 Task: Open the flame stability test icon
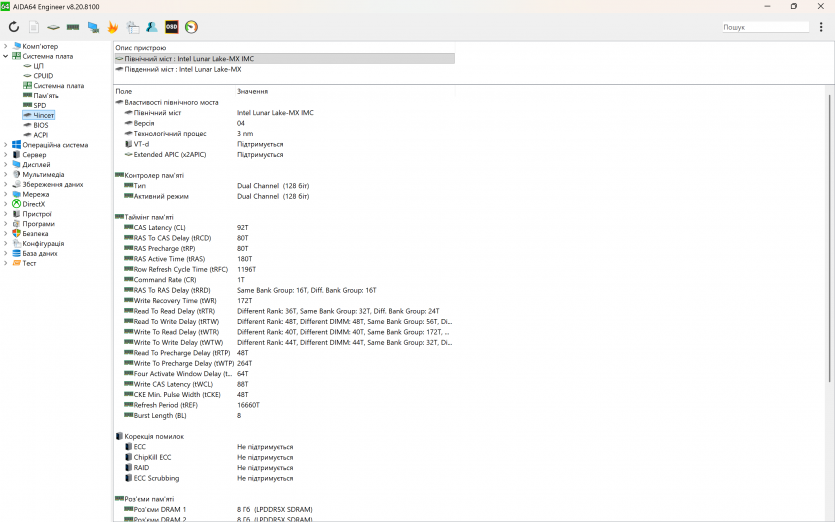coord(112,27)
